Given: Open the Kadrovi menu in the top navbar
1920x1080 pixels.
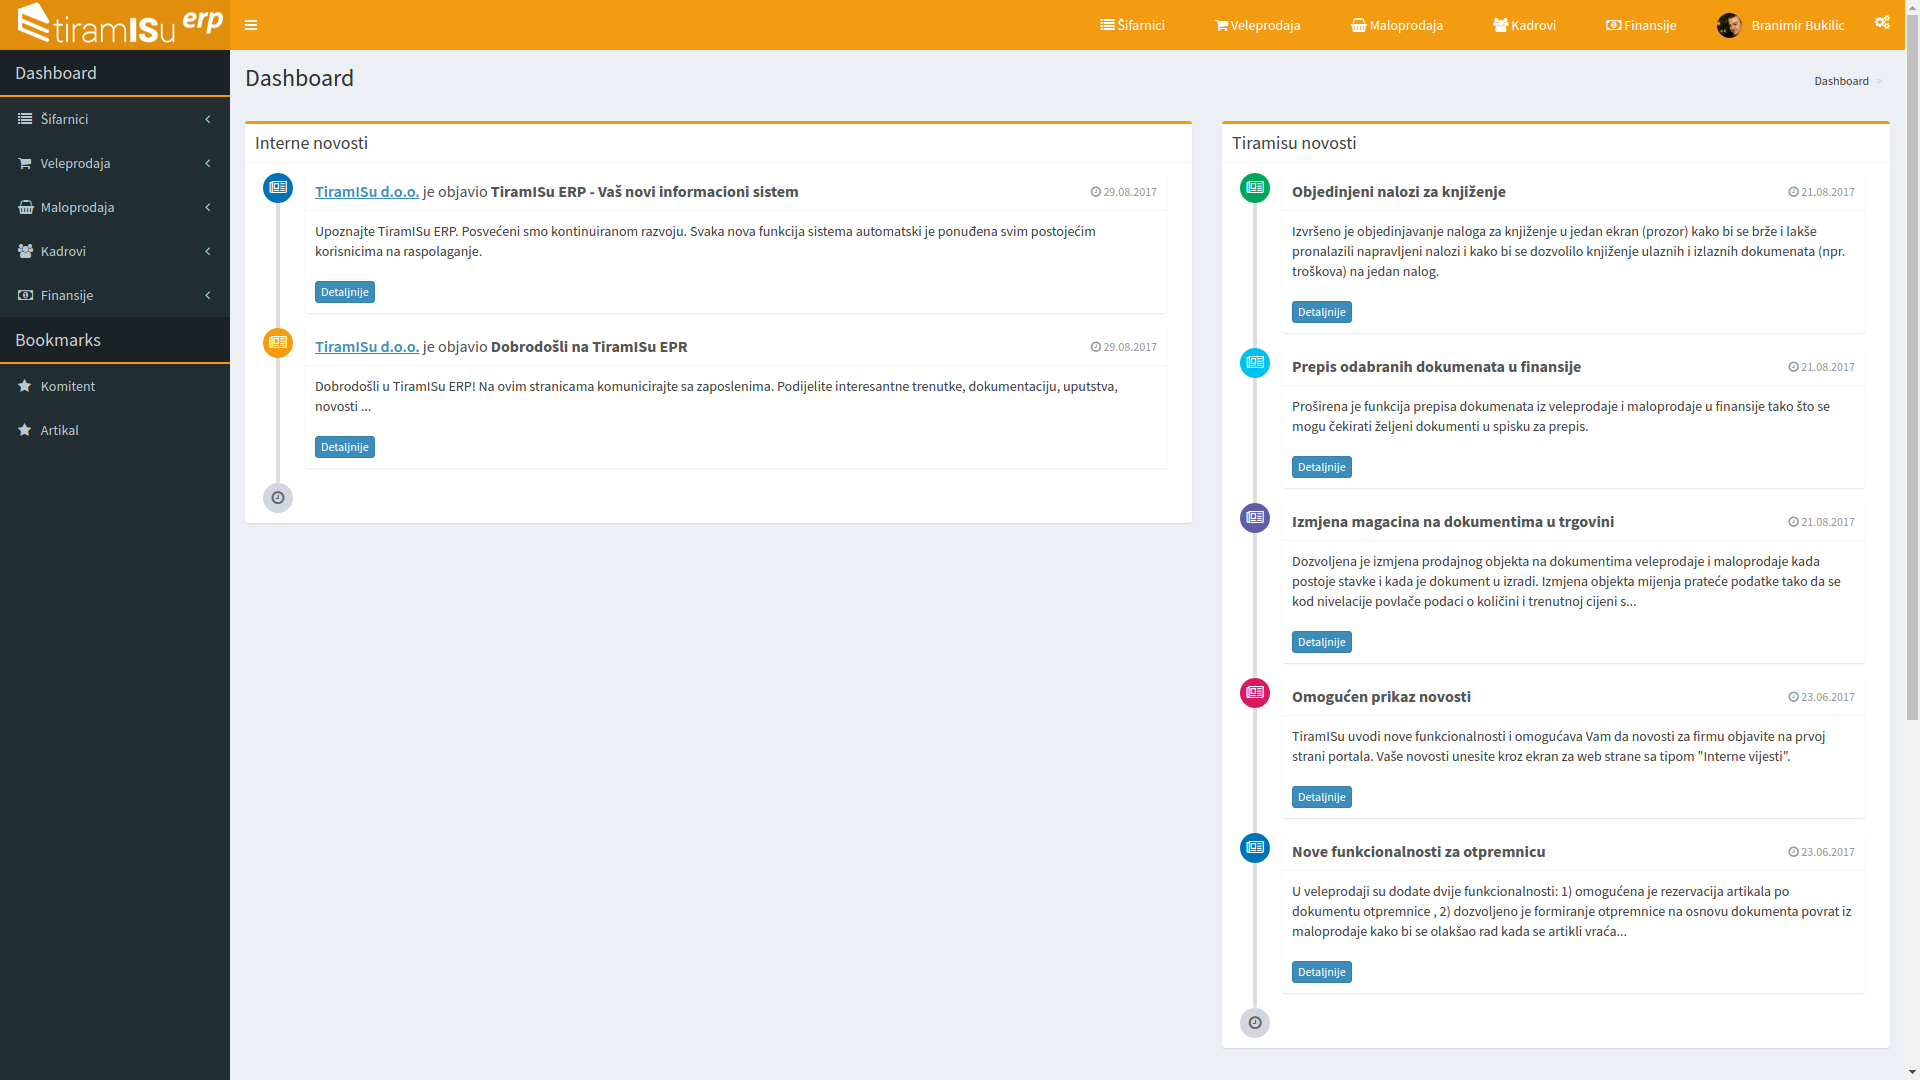Looking at the screenshot, I should (x=1524, y=25).
